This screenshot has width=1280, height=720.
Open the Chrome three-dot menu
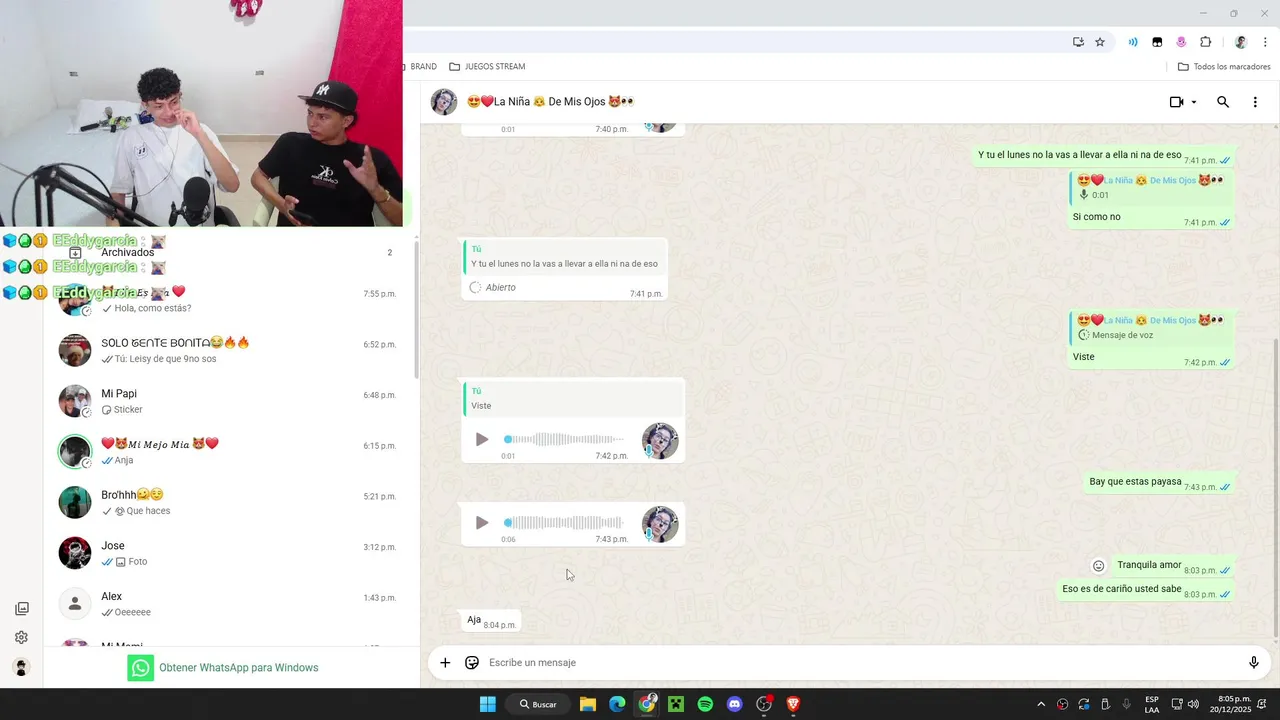click(1265, 42)
